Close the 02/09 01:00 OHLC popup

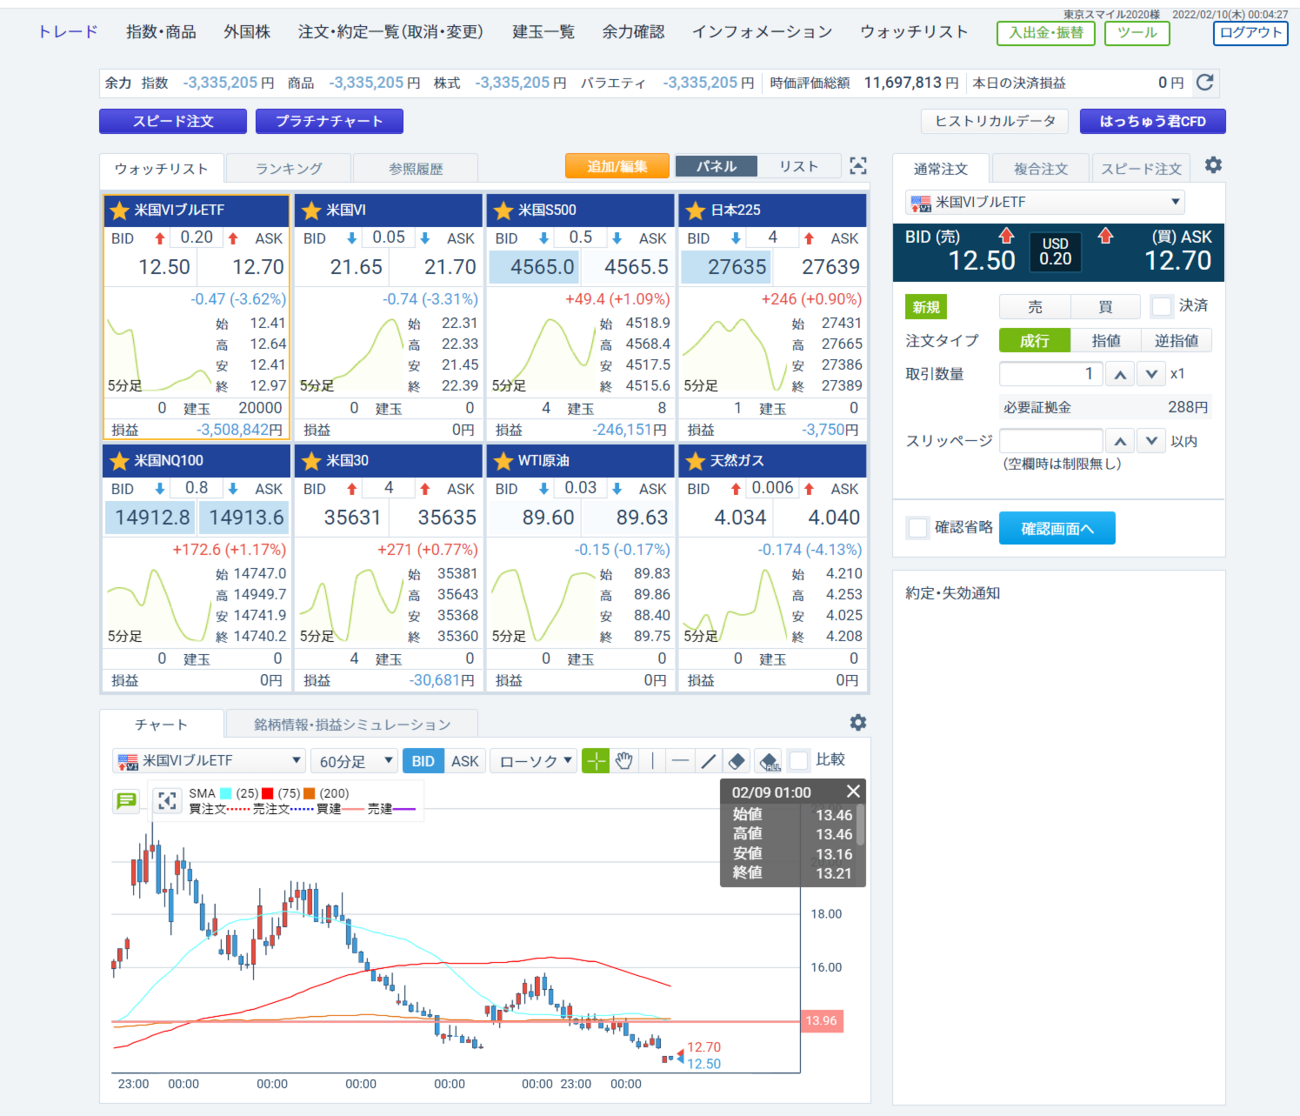point(853,792)
